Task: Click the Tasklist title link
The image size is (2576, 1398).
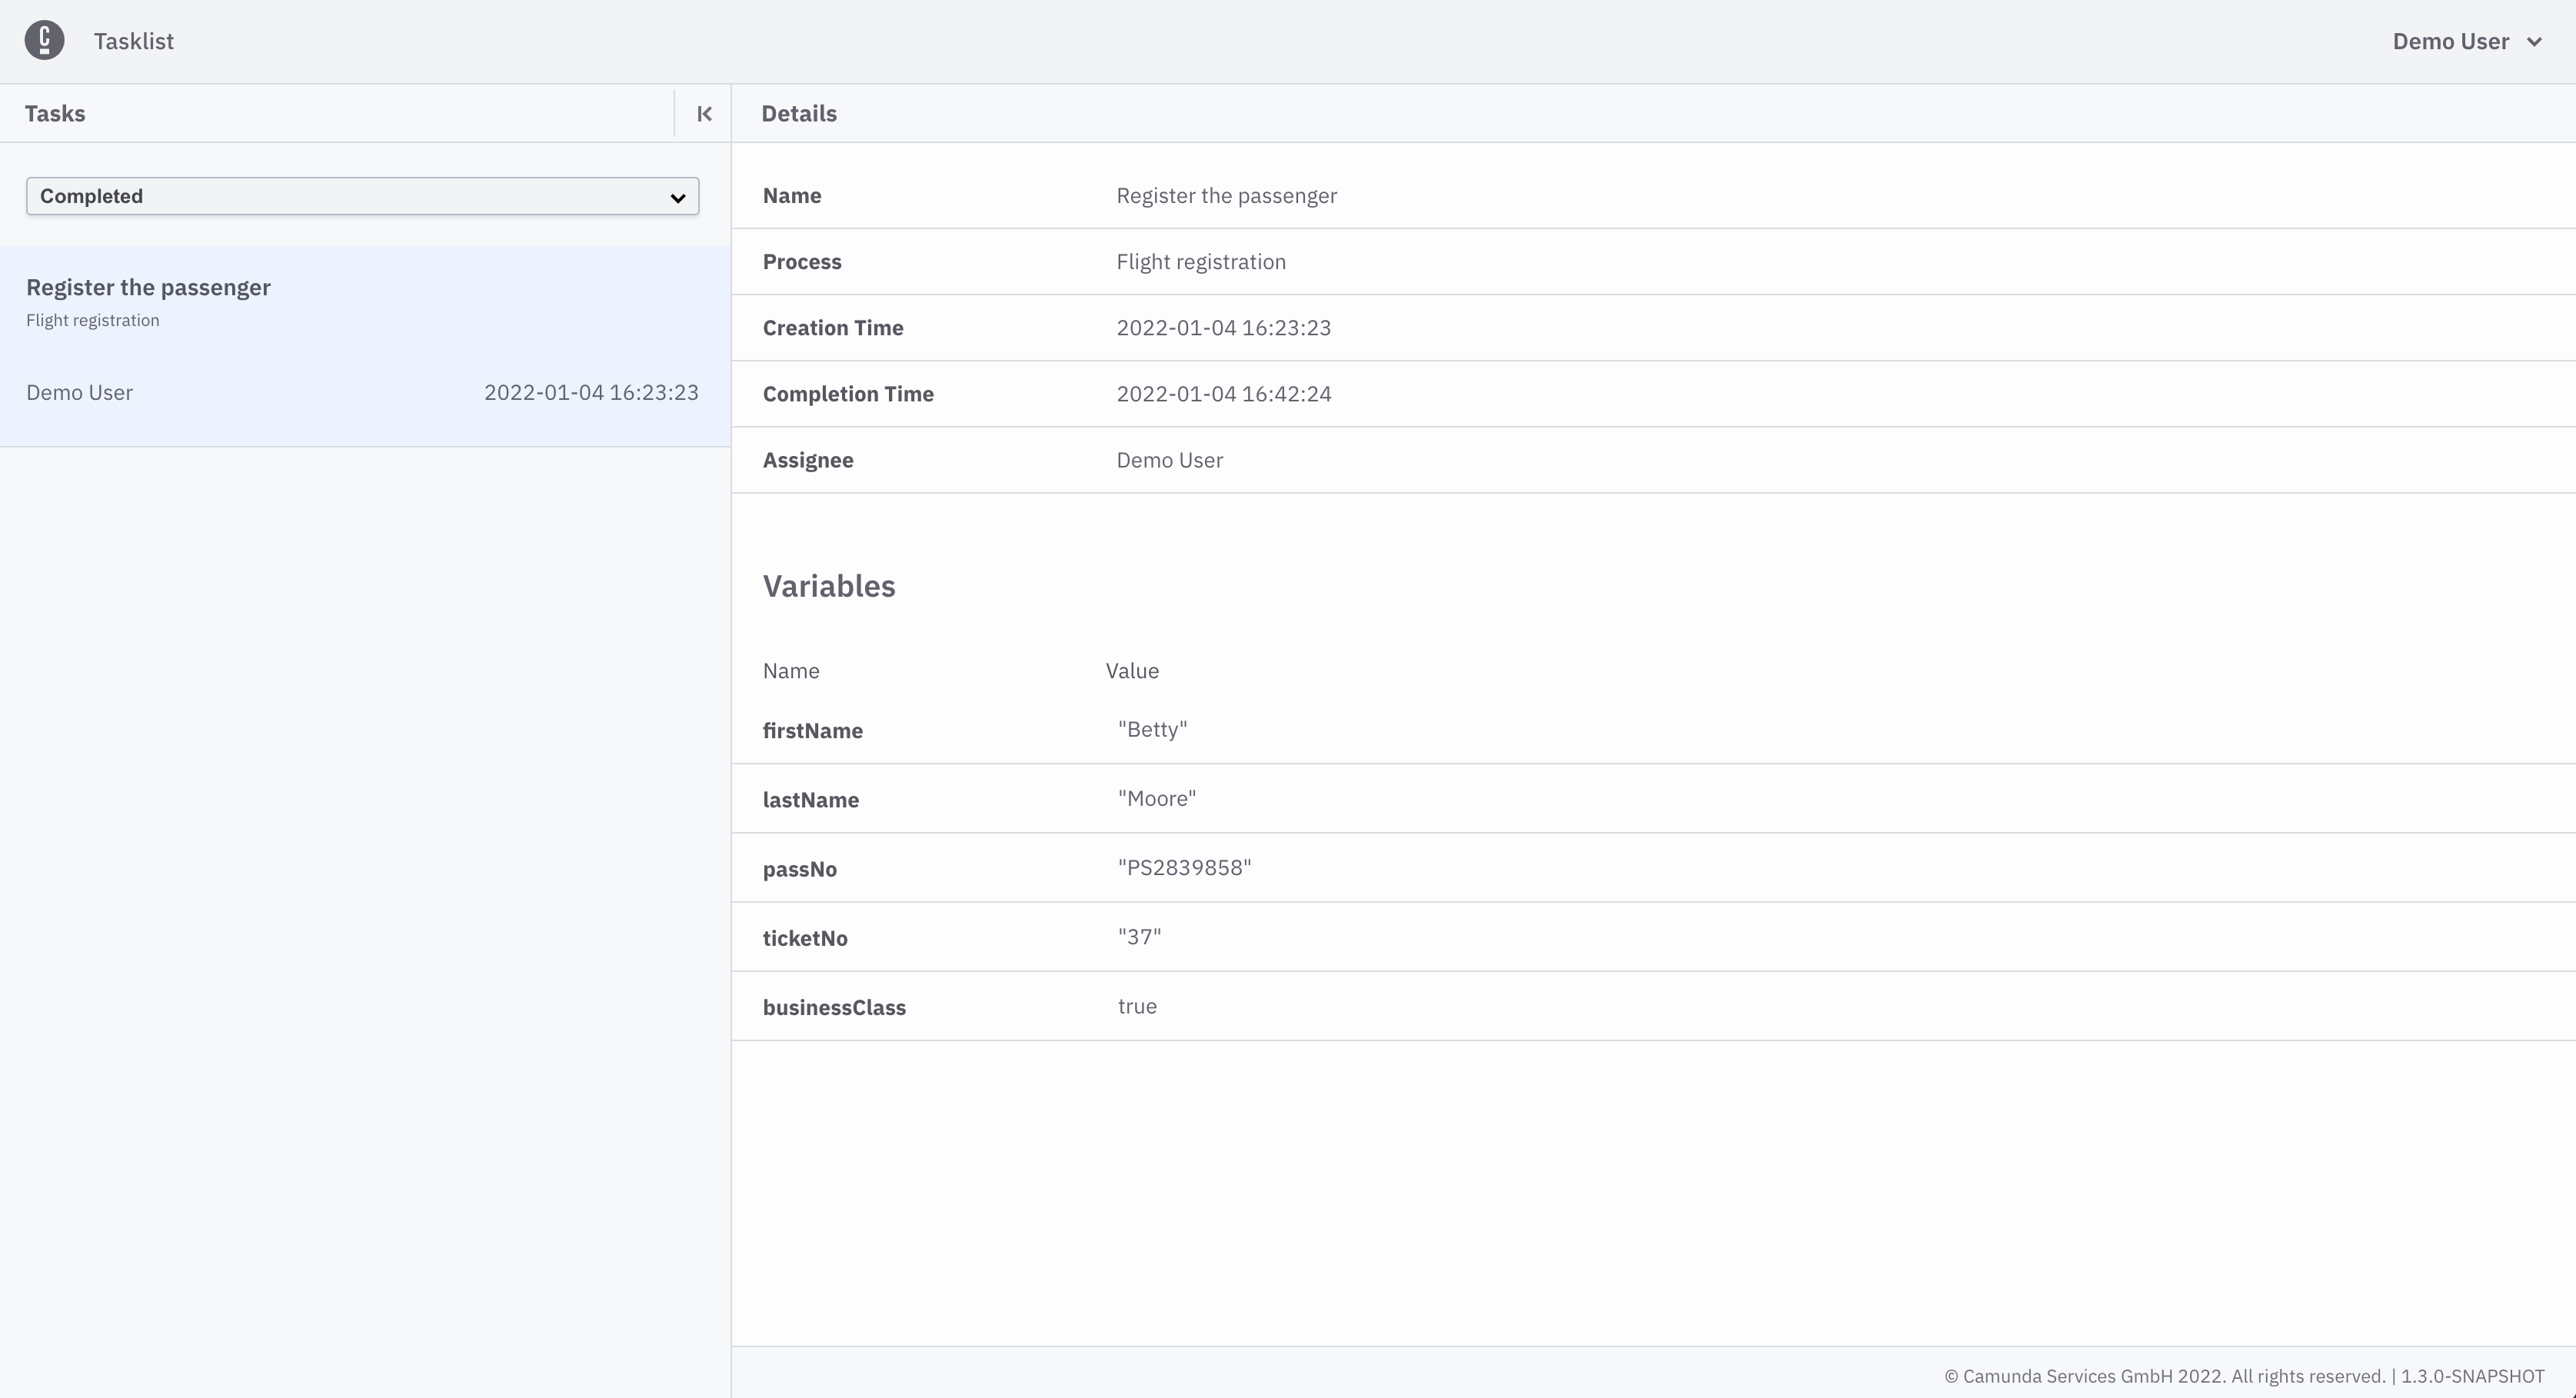Action: [133, 42]
